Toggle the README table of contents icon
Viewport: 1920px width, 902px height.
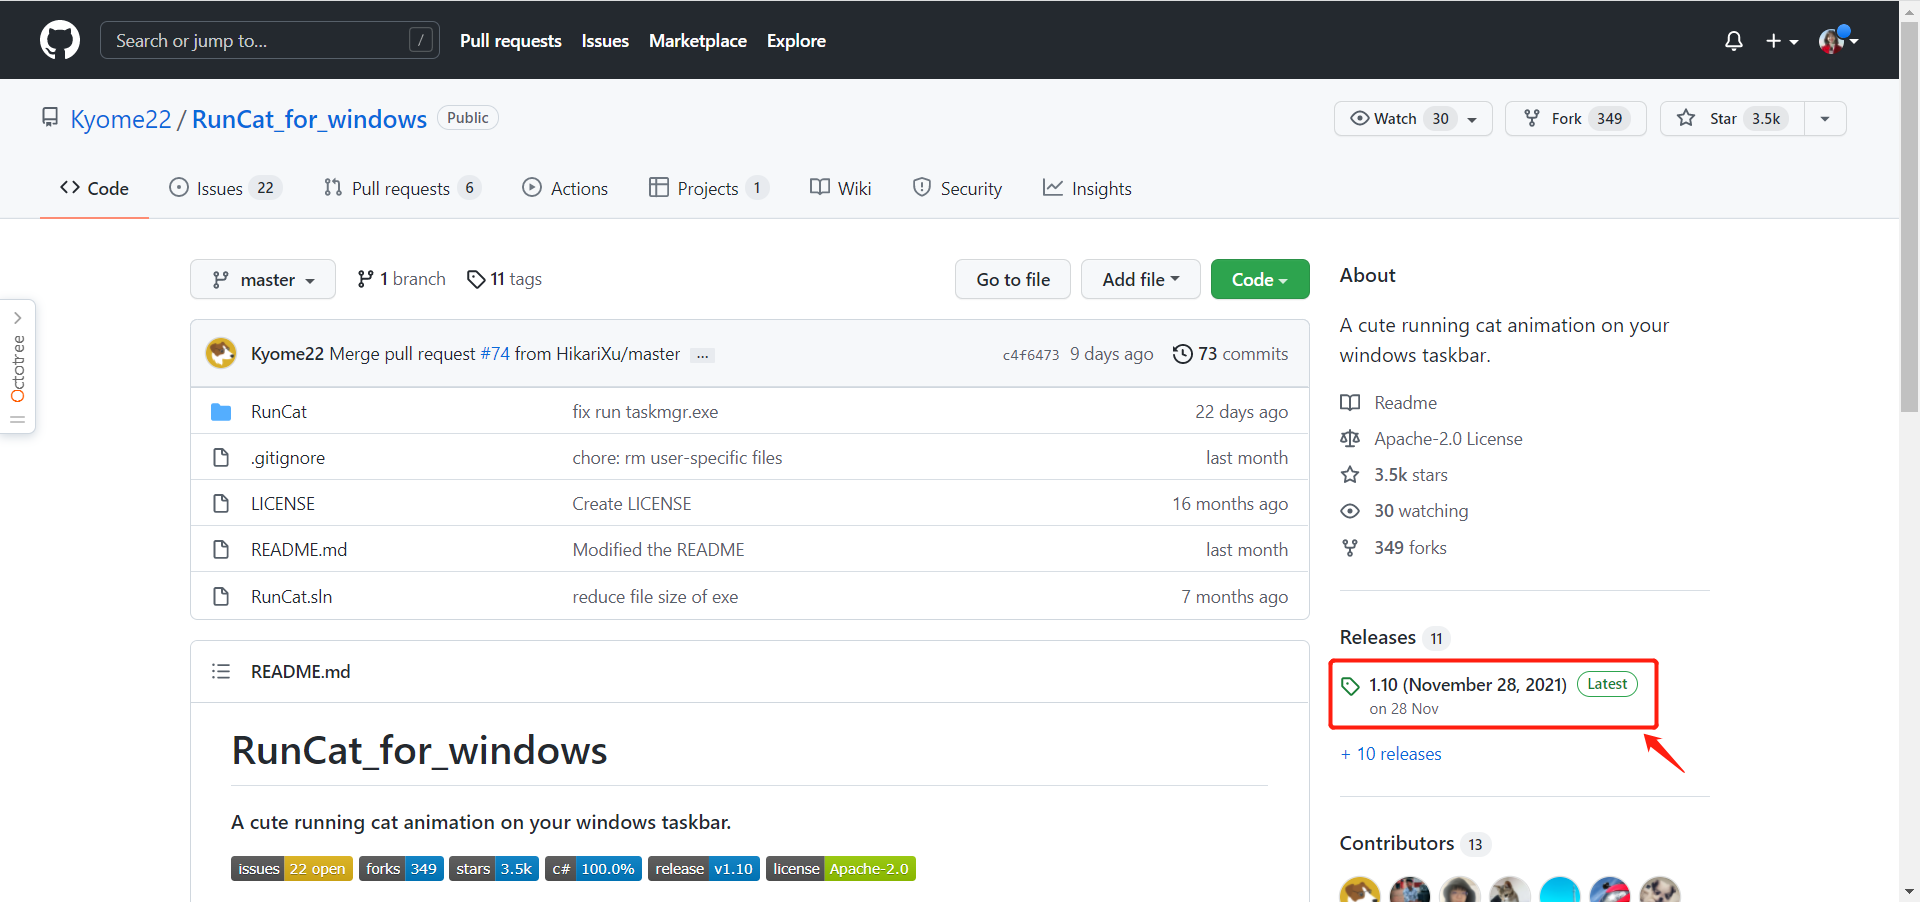tap(221, 671)
